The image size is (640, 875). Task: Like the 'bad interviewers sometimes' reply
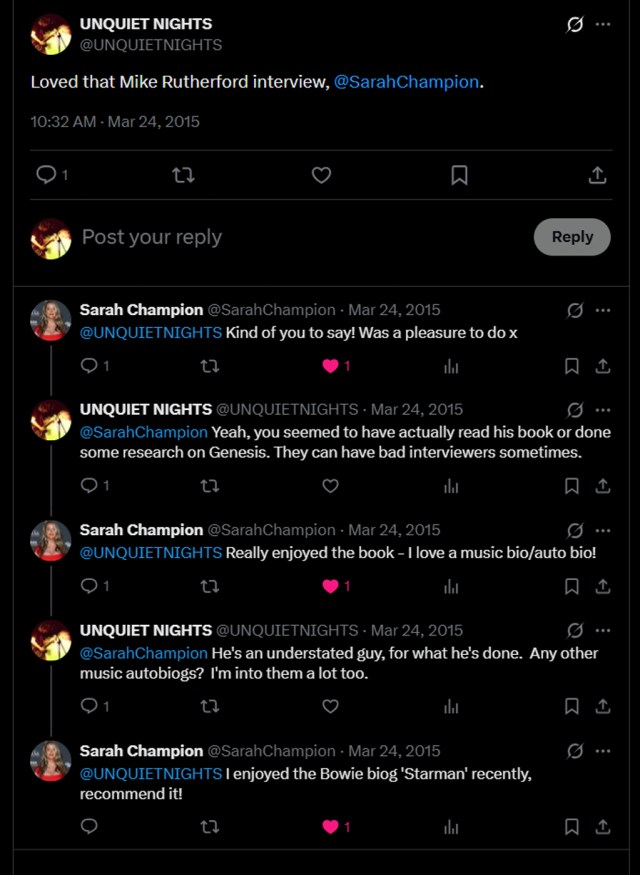(330, 486)
